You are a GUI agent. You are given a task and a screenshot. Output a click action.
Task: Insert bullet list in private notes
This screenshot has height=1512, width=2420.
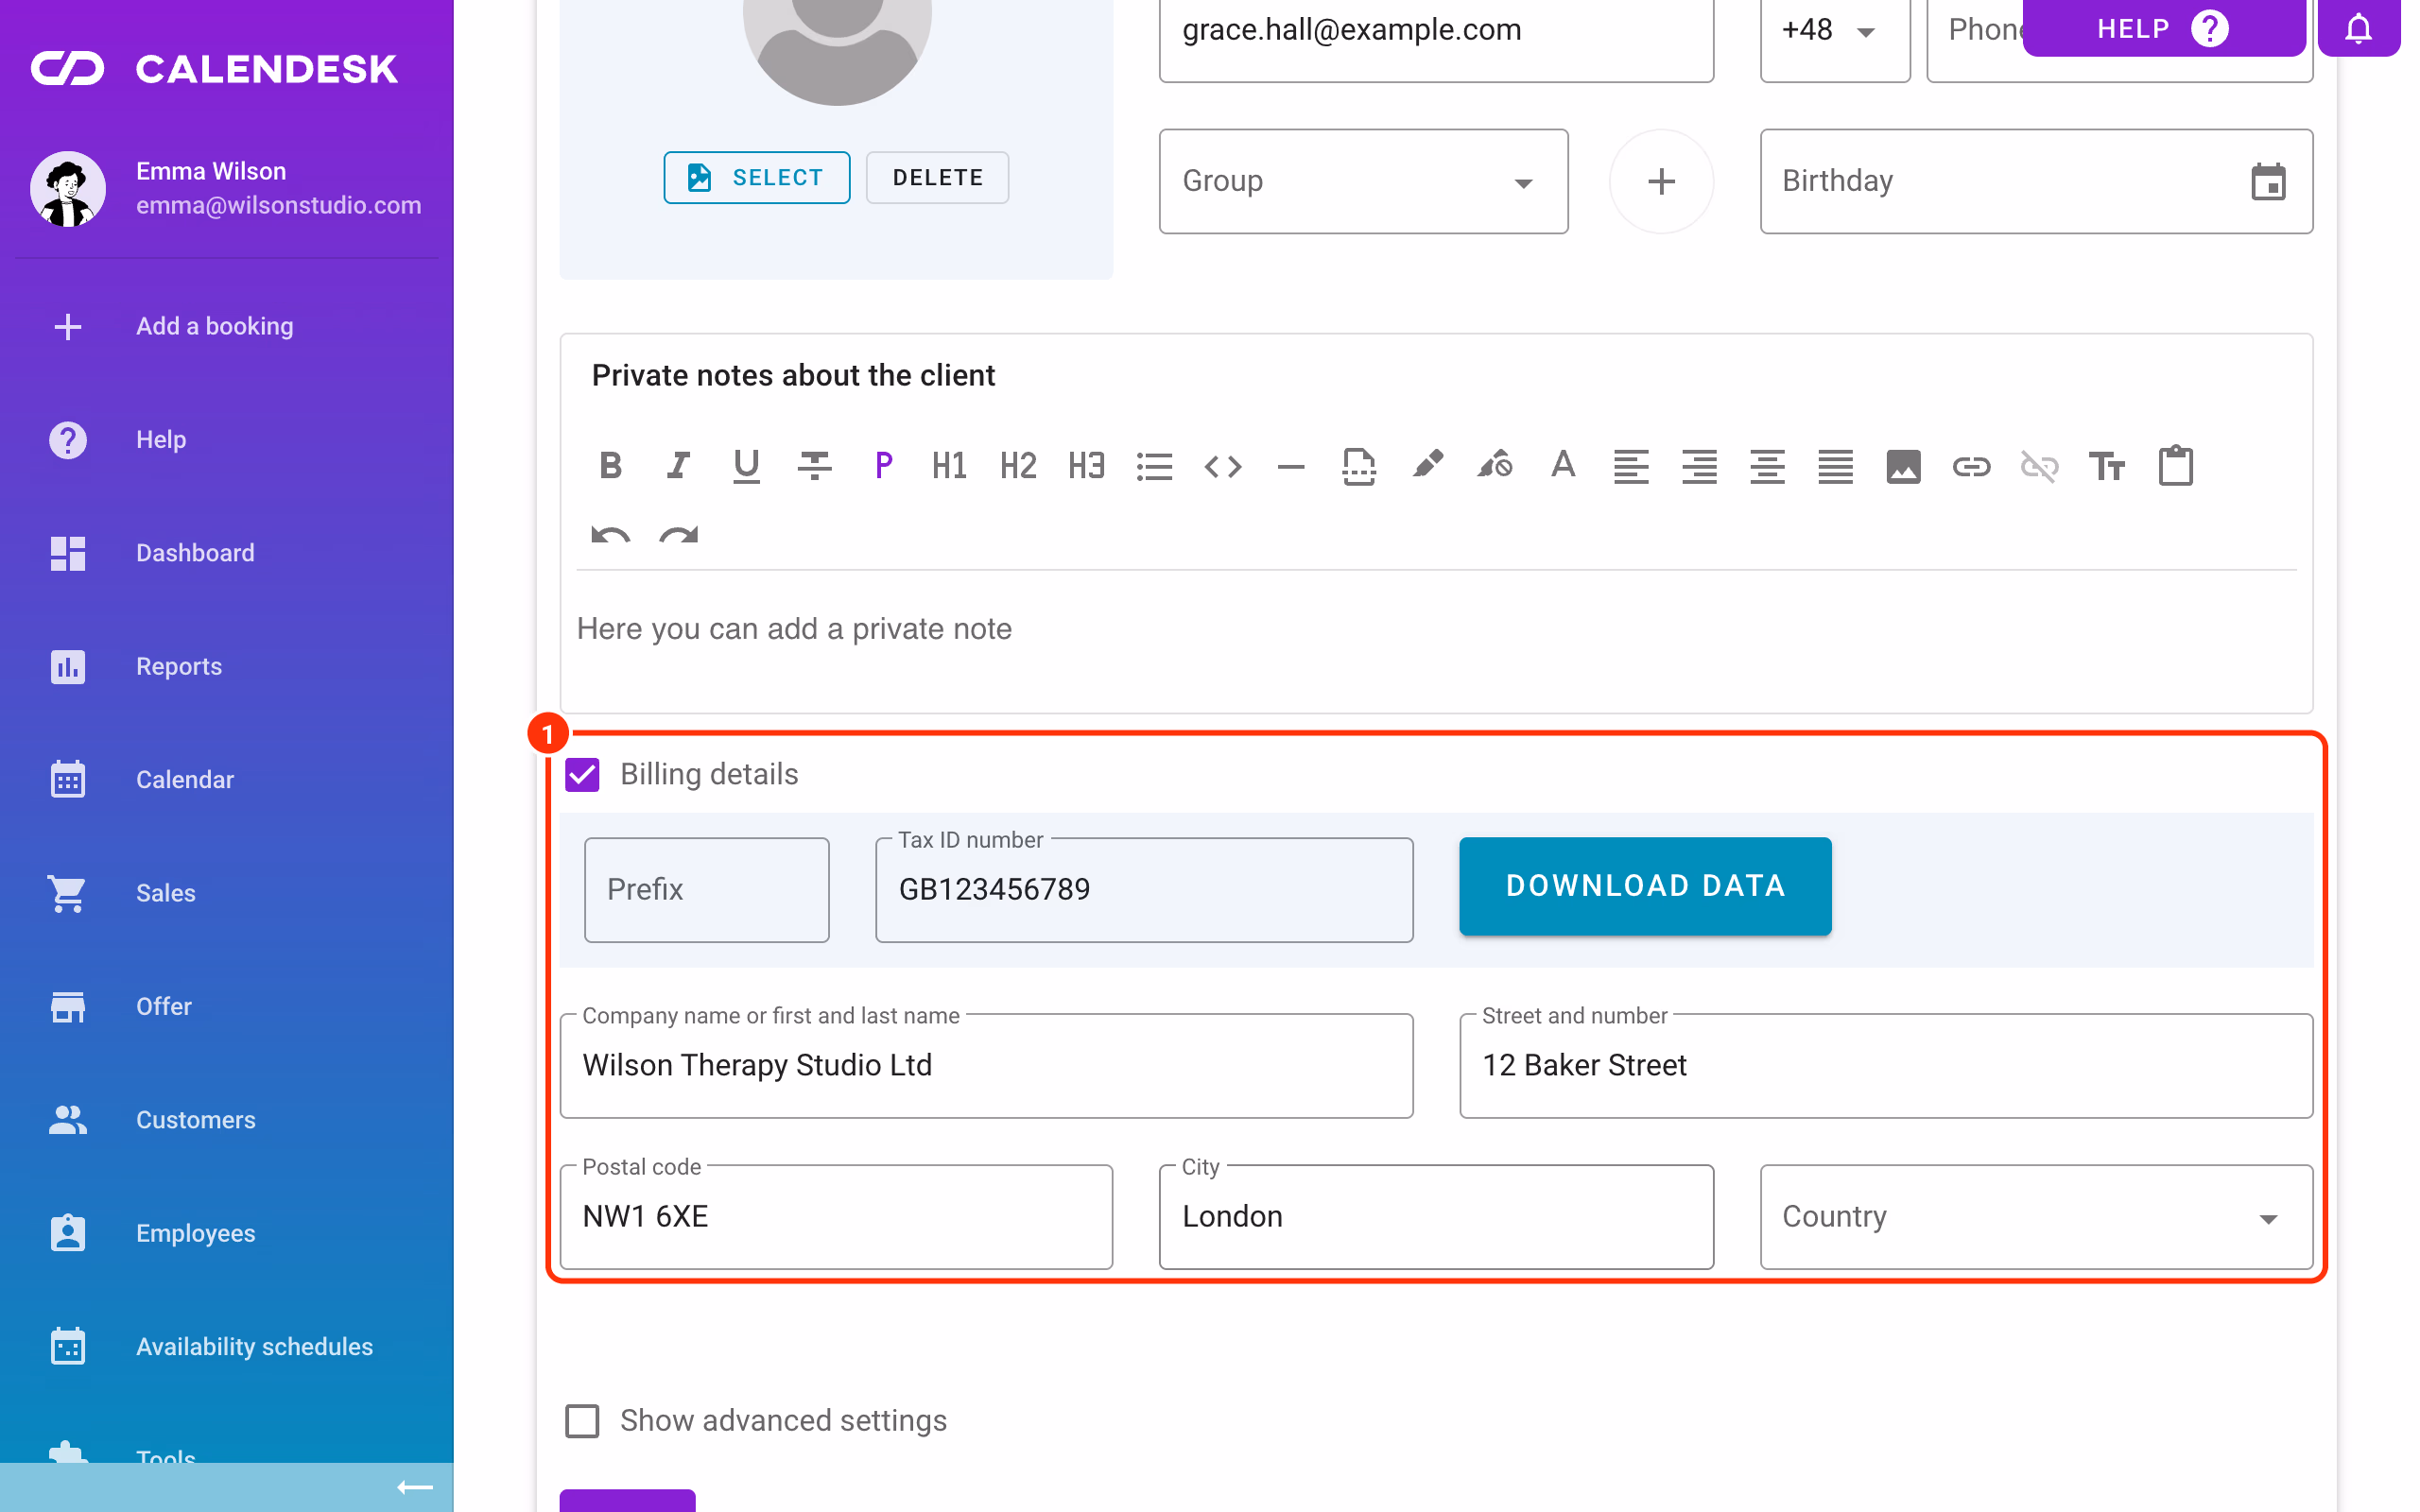click(x=1154, y=466)
